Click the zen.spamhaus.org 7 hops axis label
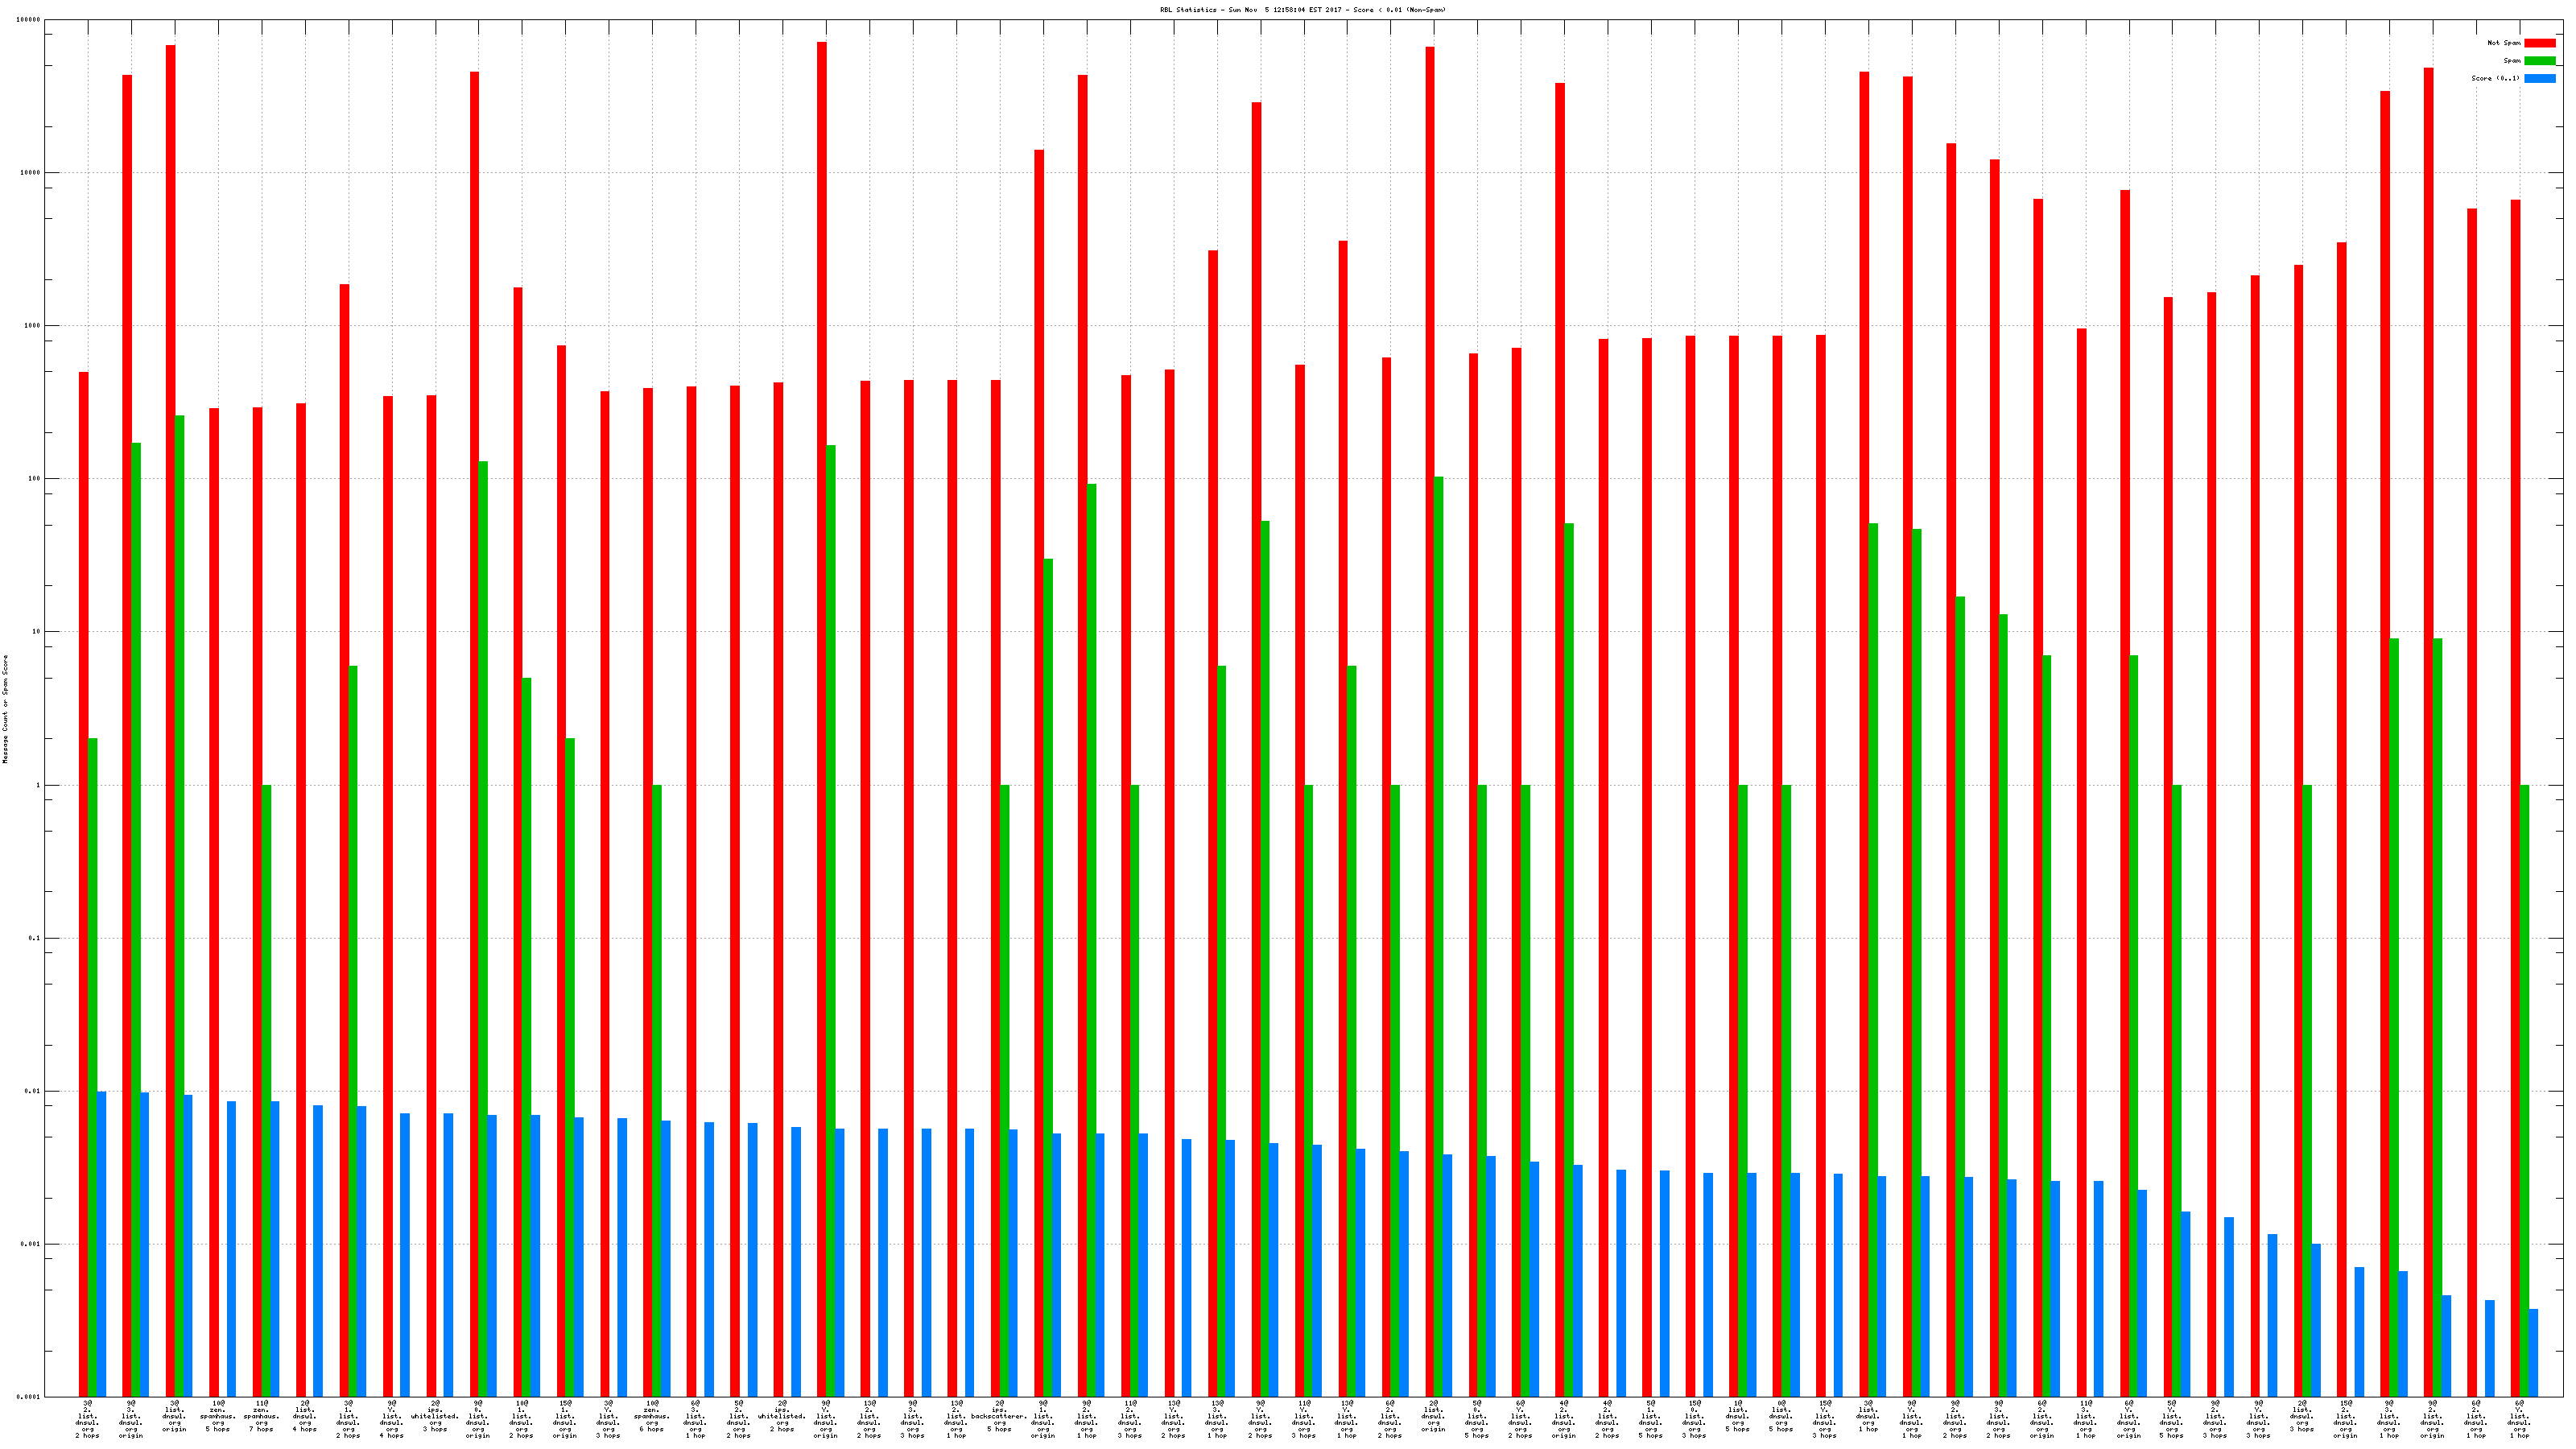Viewport: 2576px width, 1449px height. tap(261, 1417)
